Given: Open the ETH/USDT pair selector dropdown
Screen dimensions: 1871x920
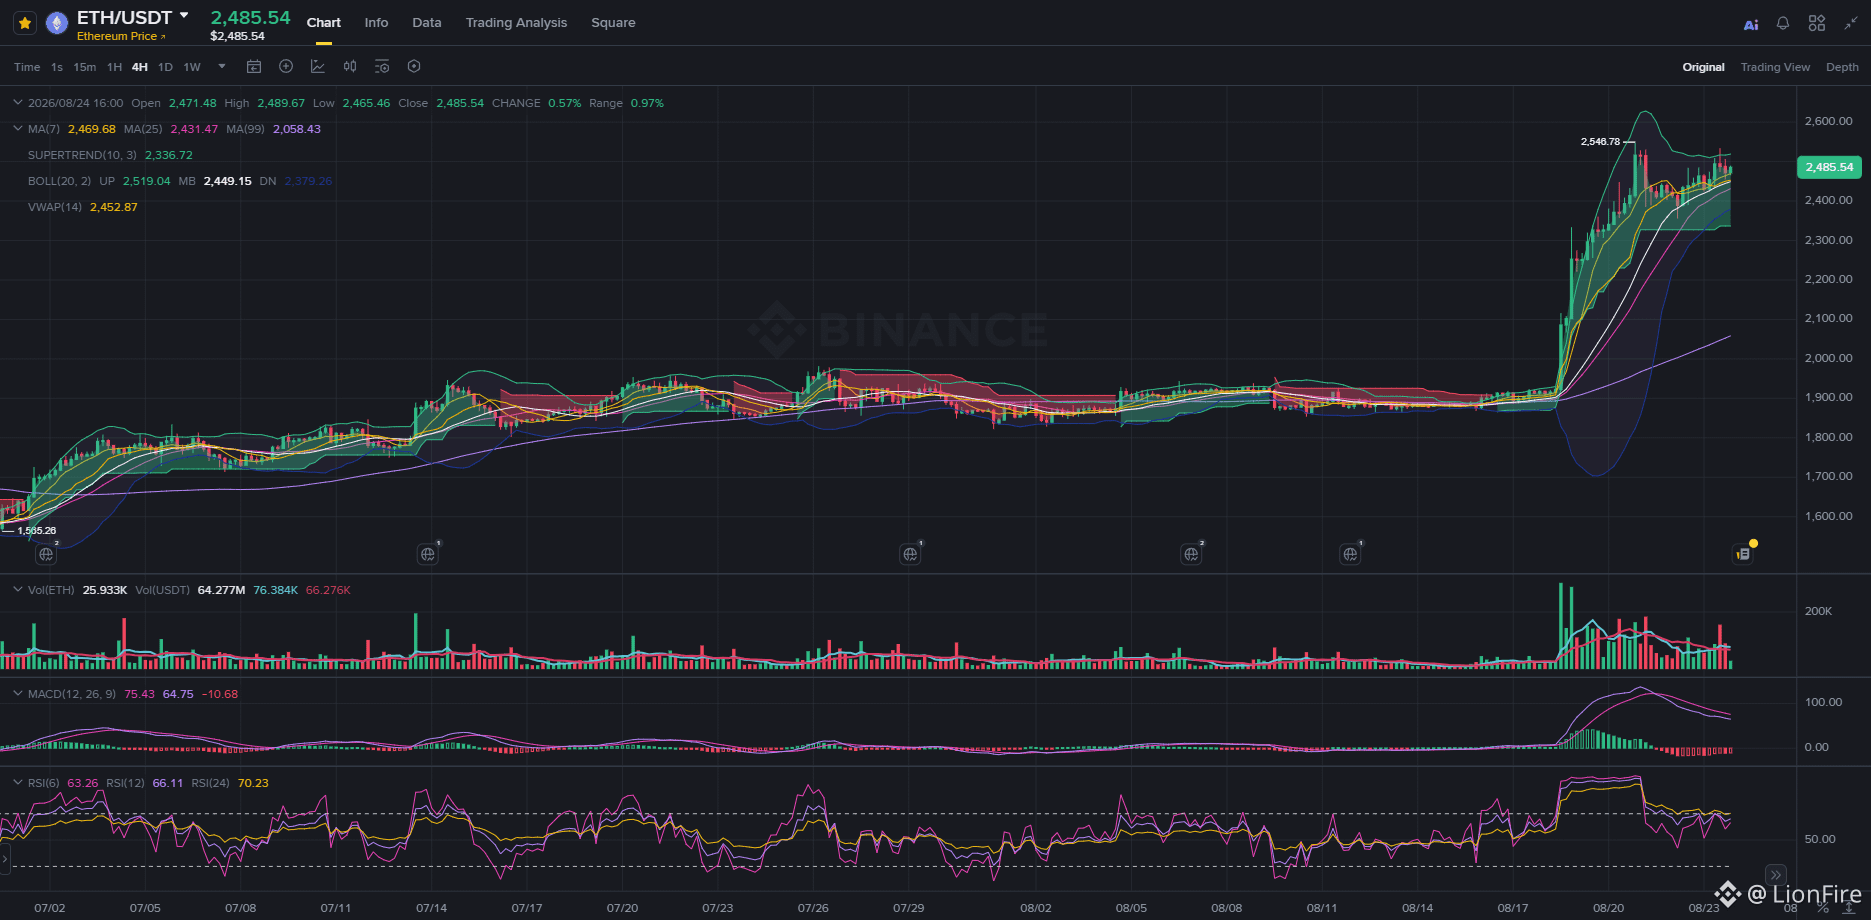Looking at the screenshot, I should (184, 16).
